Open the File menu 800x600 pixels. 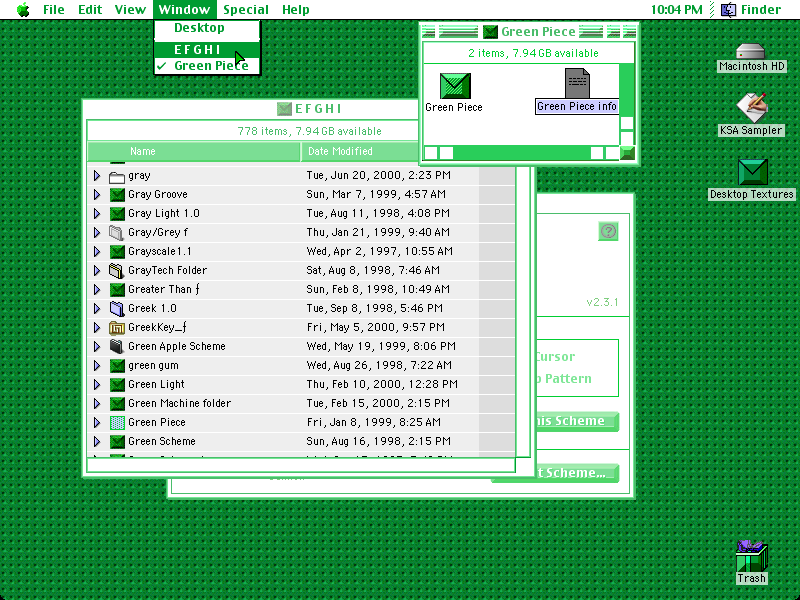coord(54,10)
